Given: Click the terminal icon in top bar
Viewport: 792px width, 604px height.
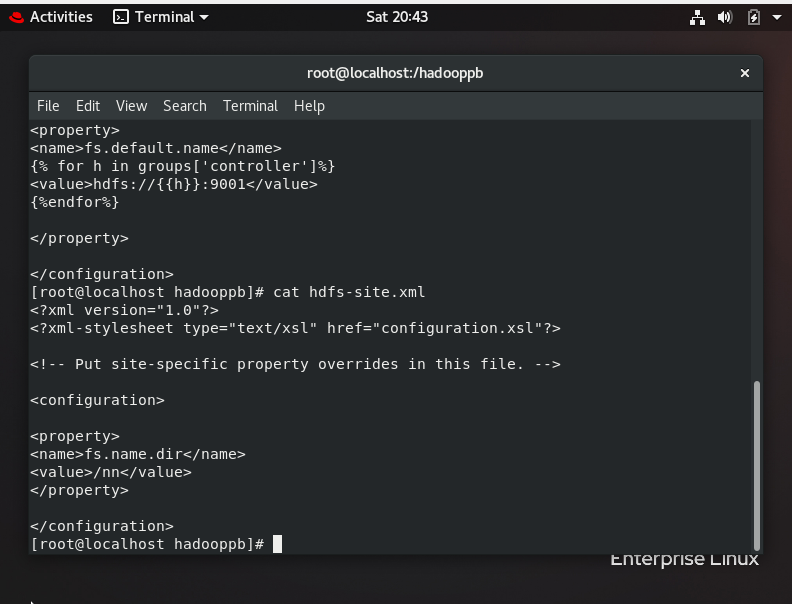Looking at the screenshot, I should 121,17.
